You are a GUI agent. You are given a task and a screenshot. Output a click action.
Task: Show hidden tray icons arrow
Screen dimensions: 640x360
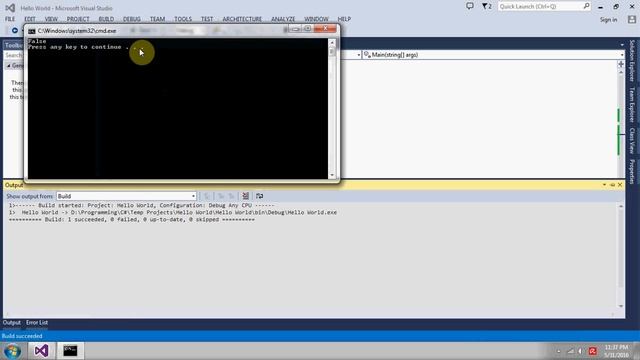pyautogui.click(x=558, y=351)
